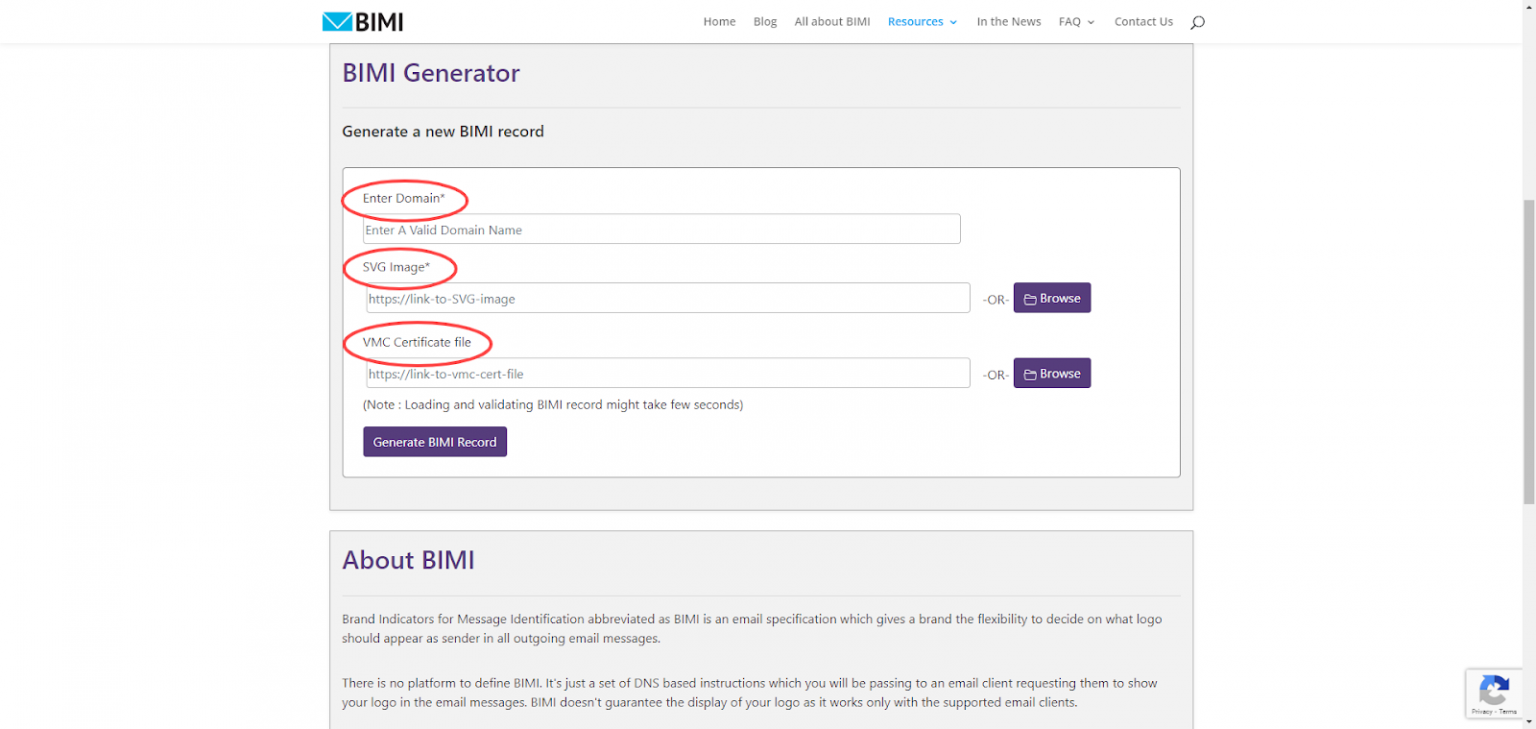Viewport: 1536px width, 729px height.
Task: Click the link-to-SVG-image URL field
Action: point(668,298)
